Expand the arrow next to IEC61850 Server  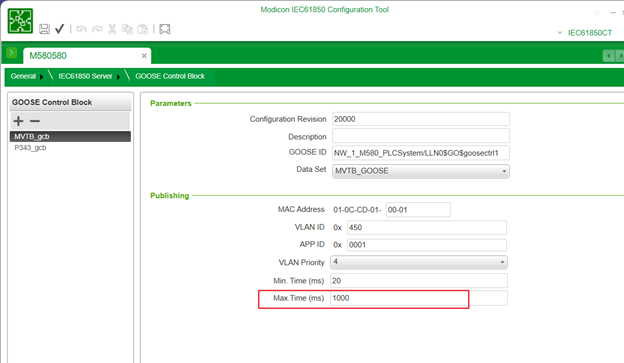click(118, 77)
